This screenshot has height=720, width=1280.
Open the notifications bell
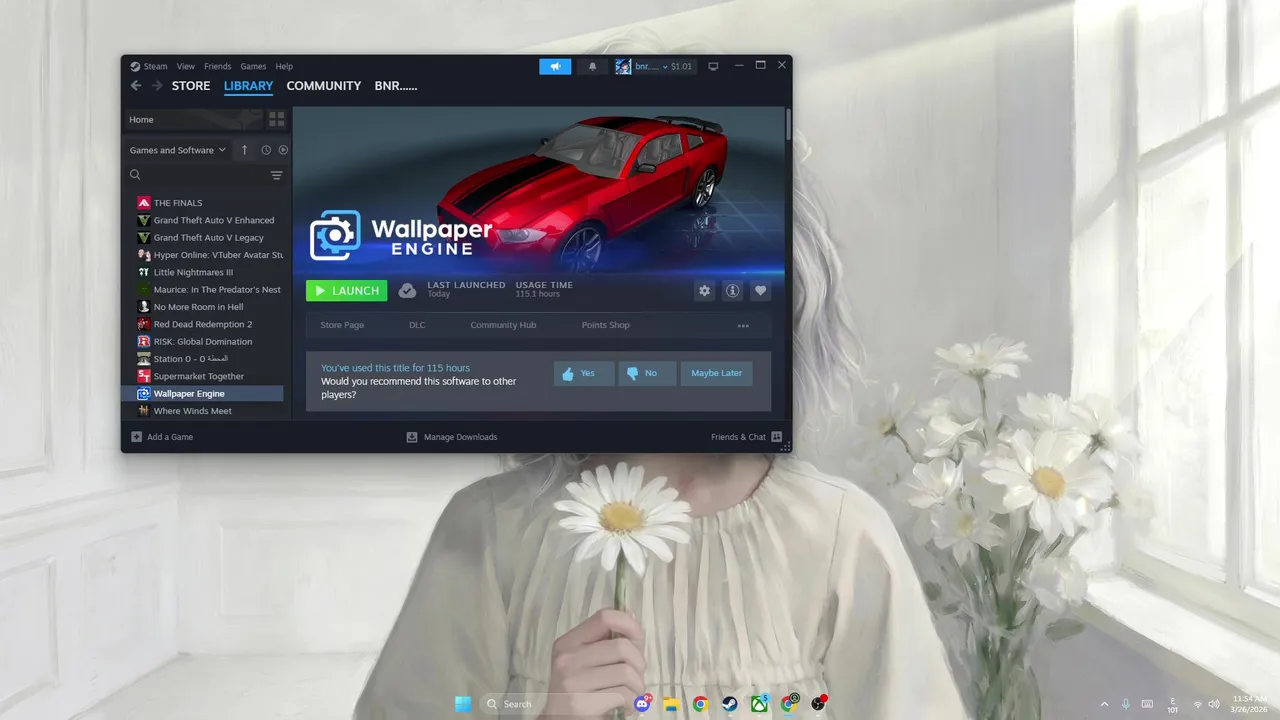592,66
